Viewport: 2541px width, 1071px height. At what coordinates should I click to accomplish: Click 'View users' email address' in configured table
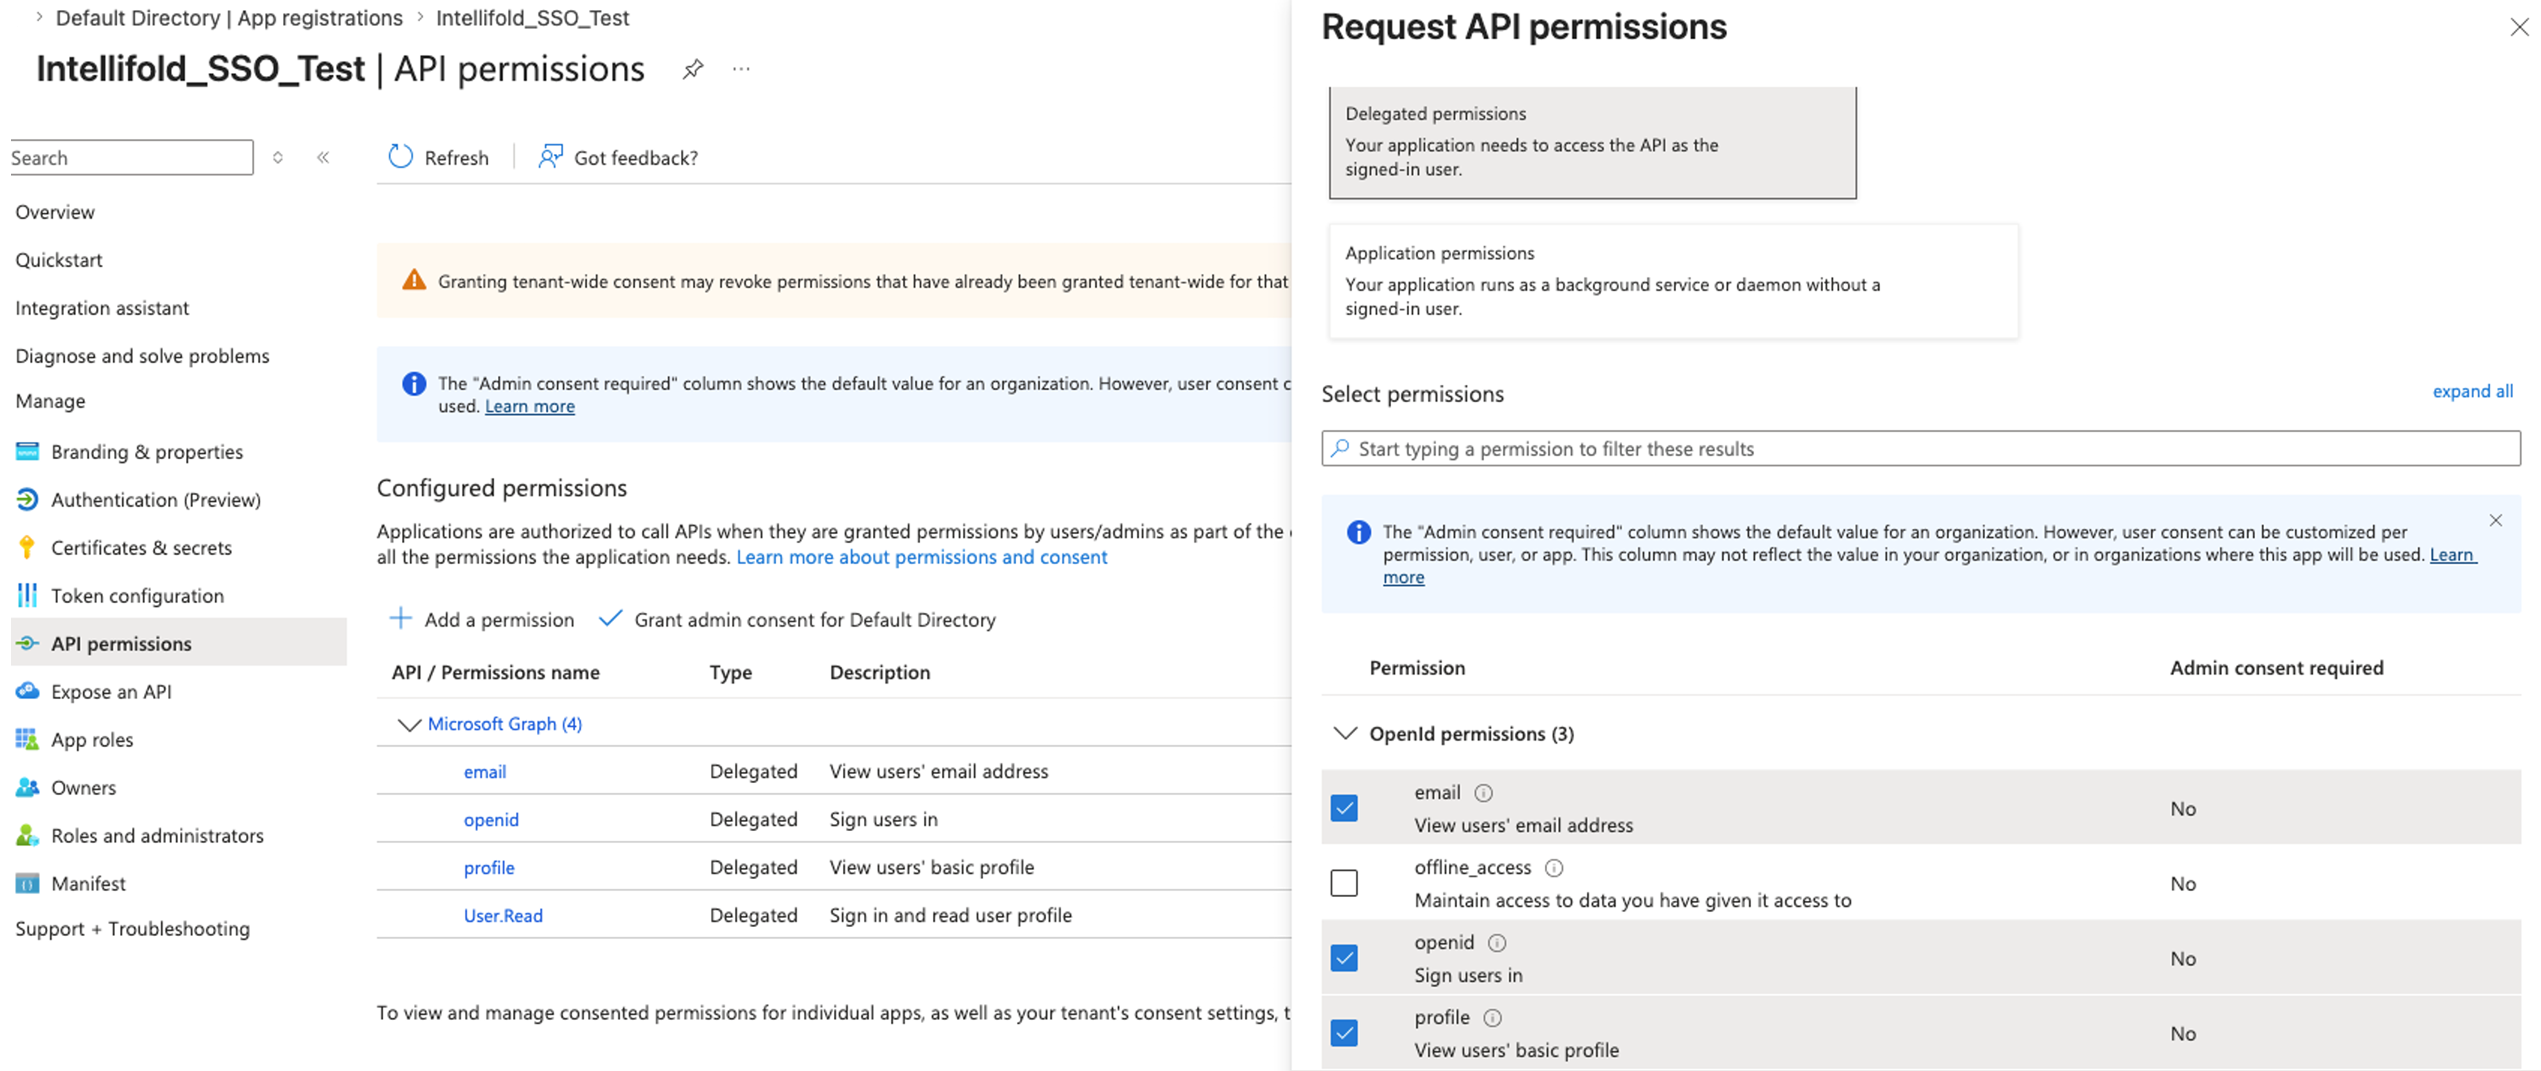(938, 772)
